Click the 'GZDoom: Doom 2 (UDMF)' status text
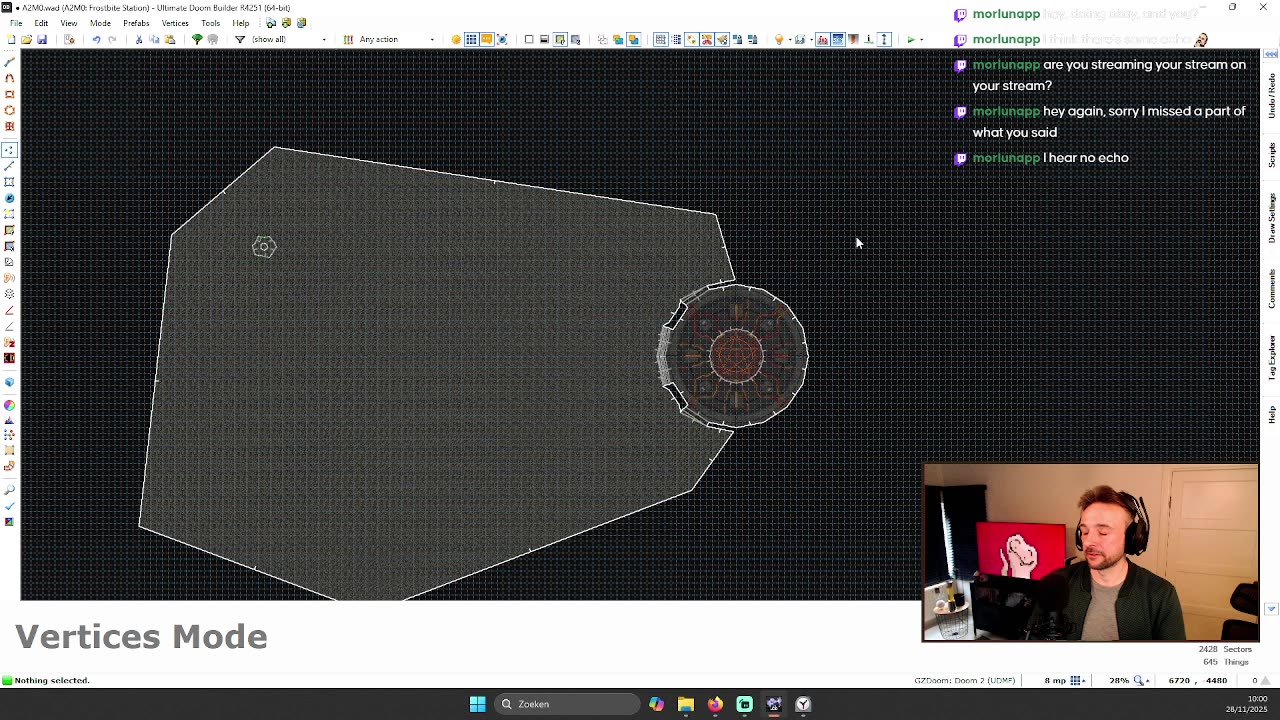Viewport: 1280px width, 720px height. (964, 680)
